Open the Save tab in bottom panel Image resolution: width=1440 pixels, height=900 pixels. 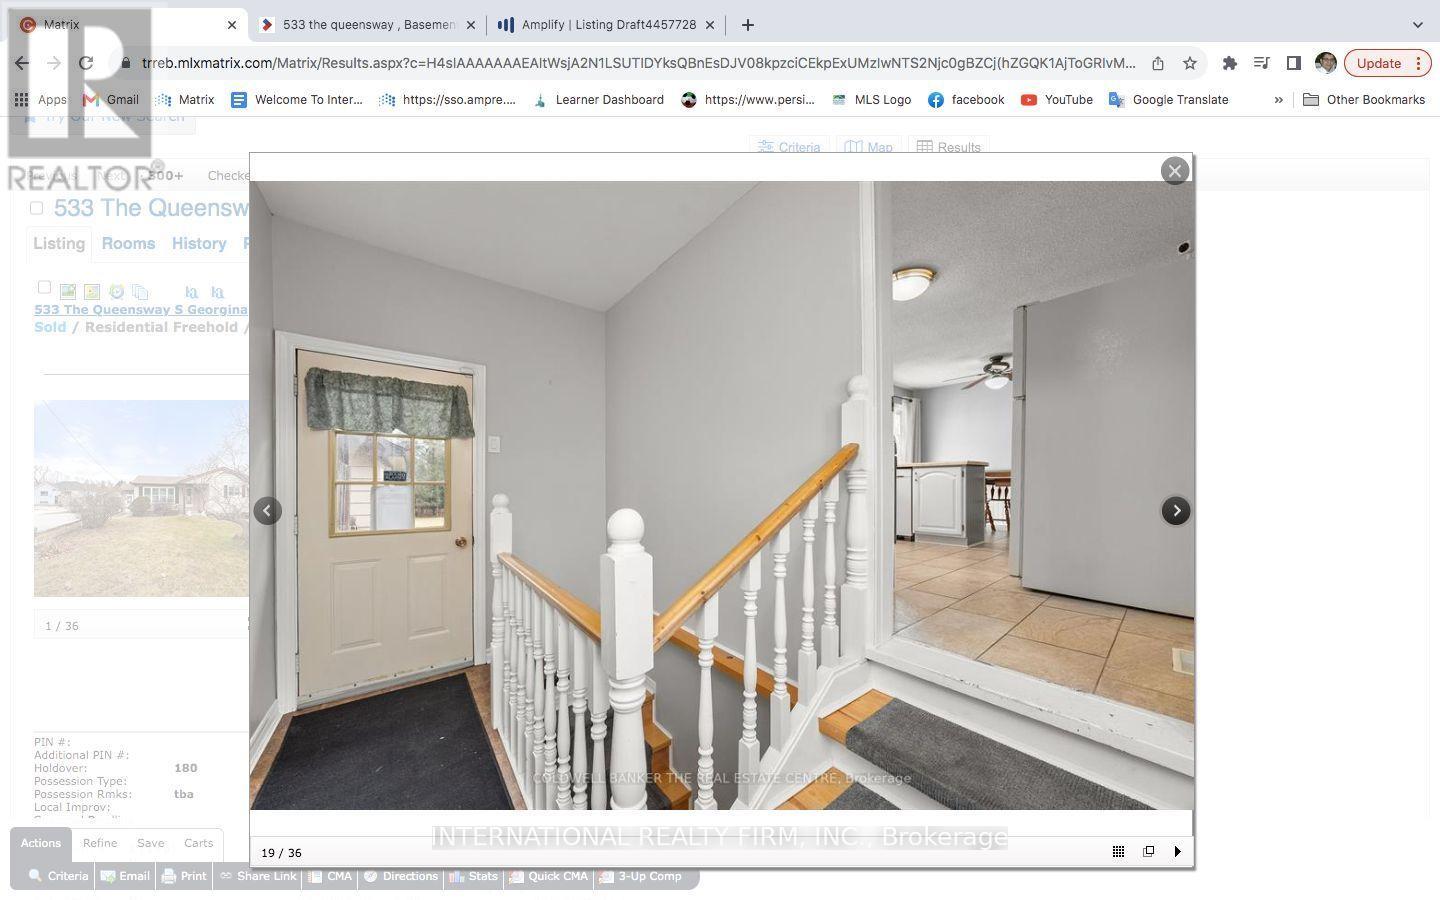point(151,843)
